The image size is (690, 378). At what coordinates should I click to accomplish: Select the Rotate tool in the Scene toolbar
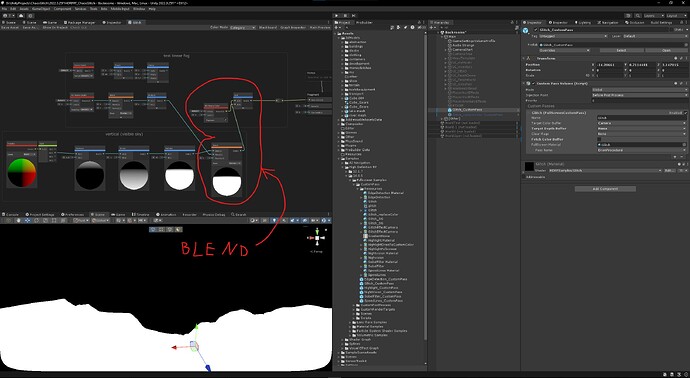point(35,220)
